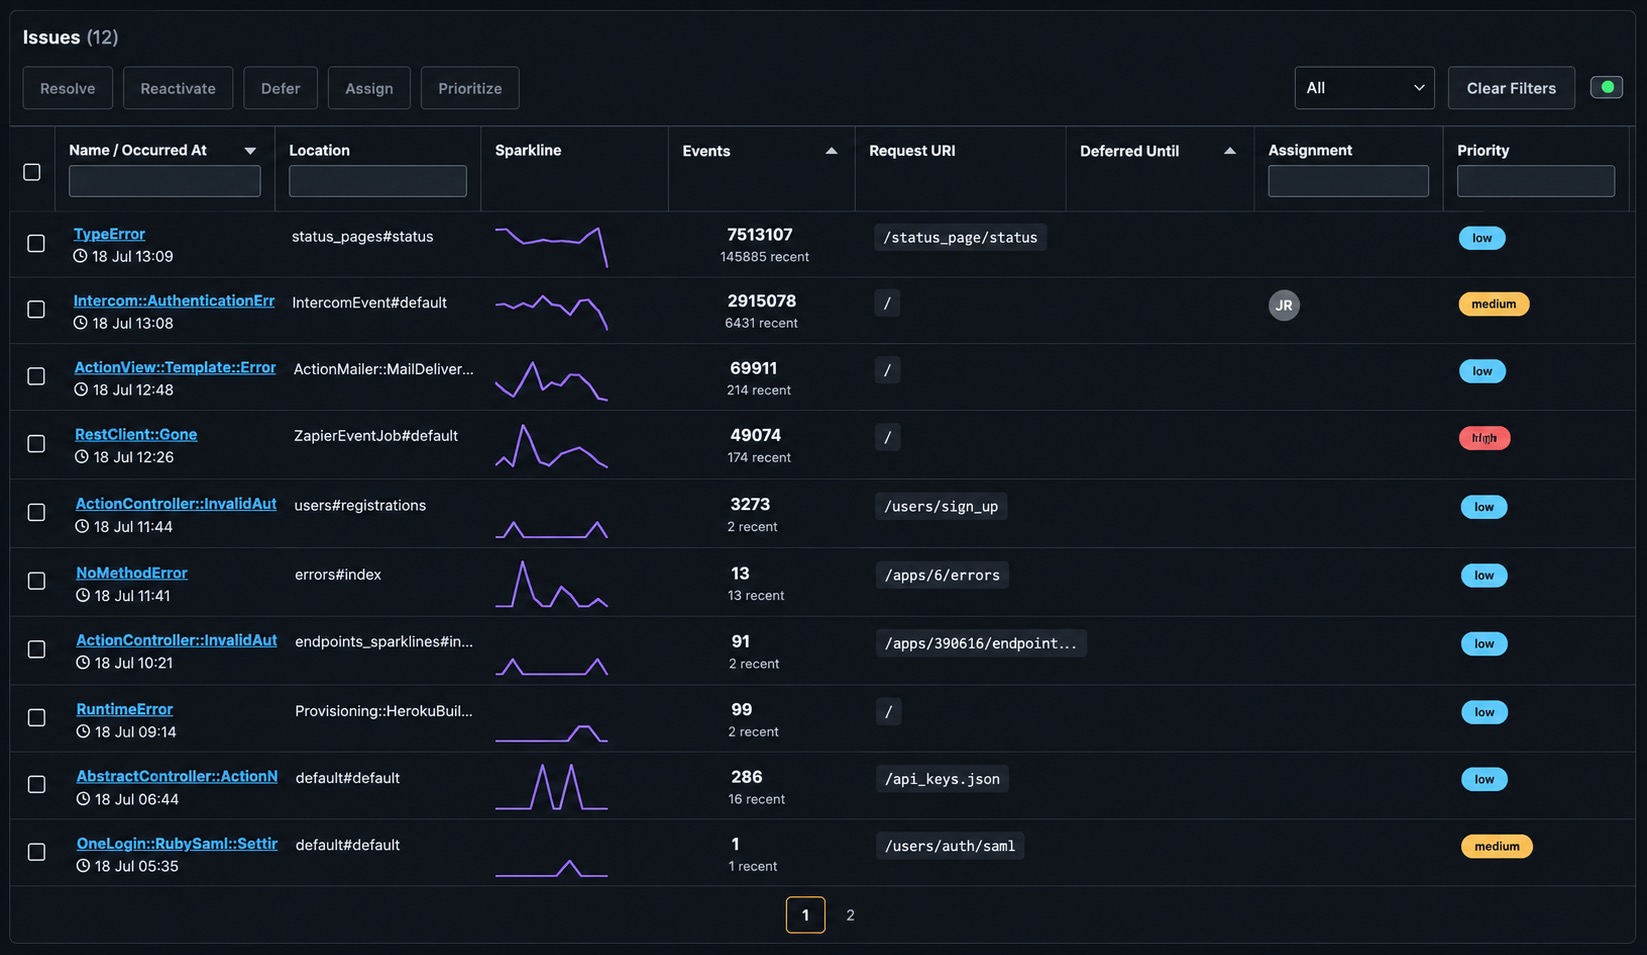
Task: Click the /apps/6/errors request URI
Action: pyautogui.click(x=942, y=575)
